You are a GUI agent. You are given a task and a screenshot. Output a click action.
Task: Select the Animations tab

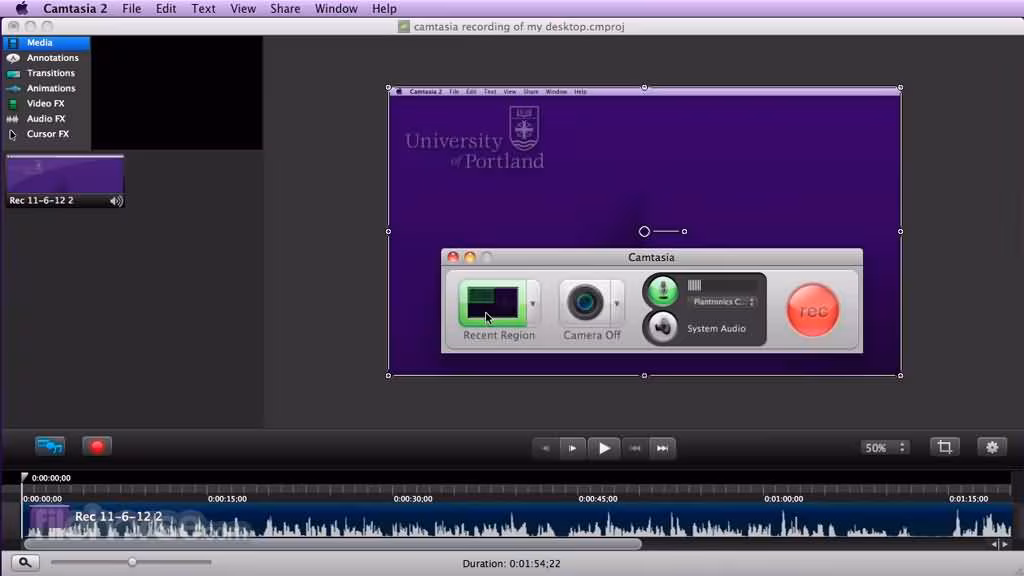coord(46,88)
